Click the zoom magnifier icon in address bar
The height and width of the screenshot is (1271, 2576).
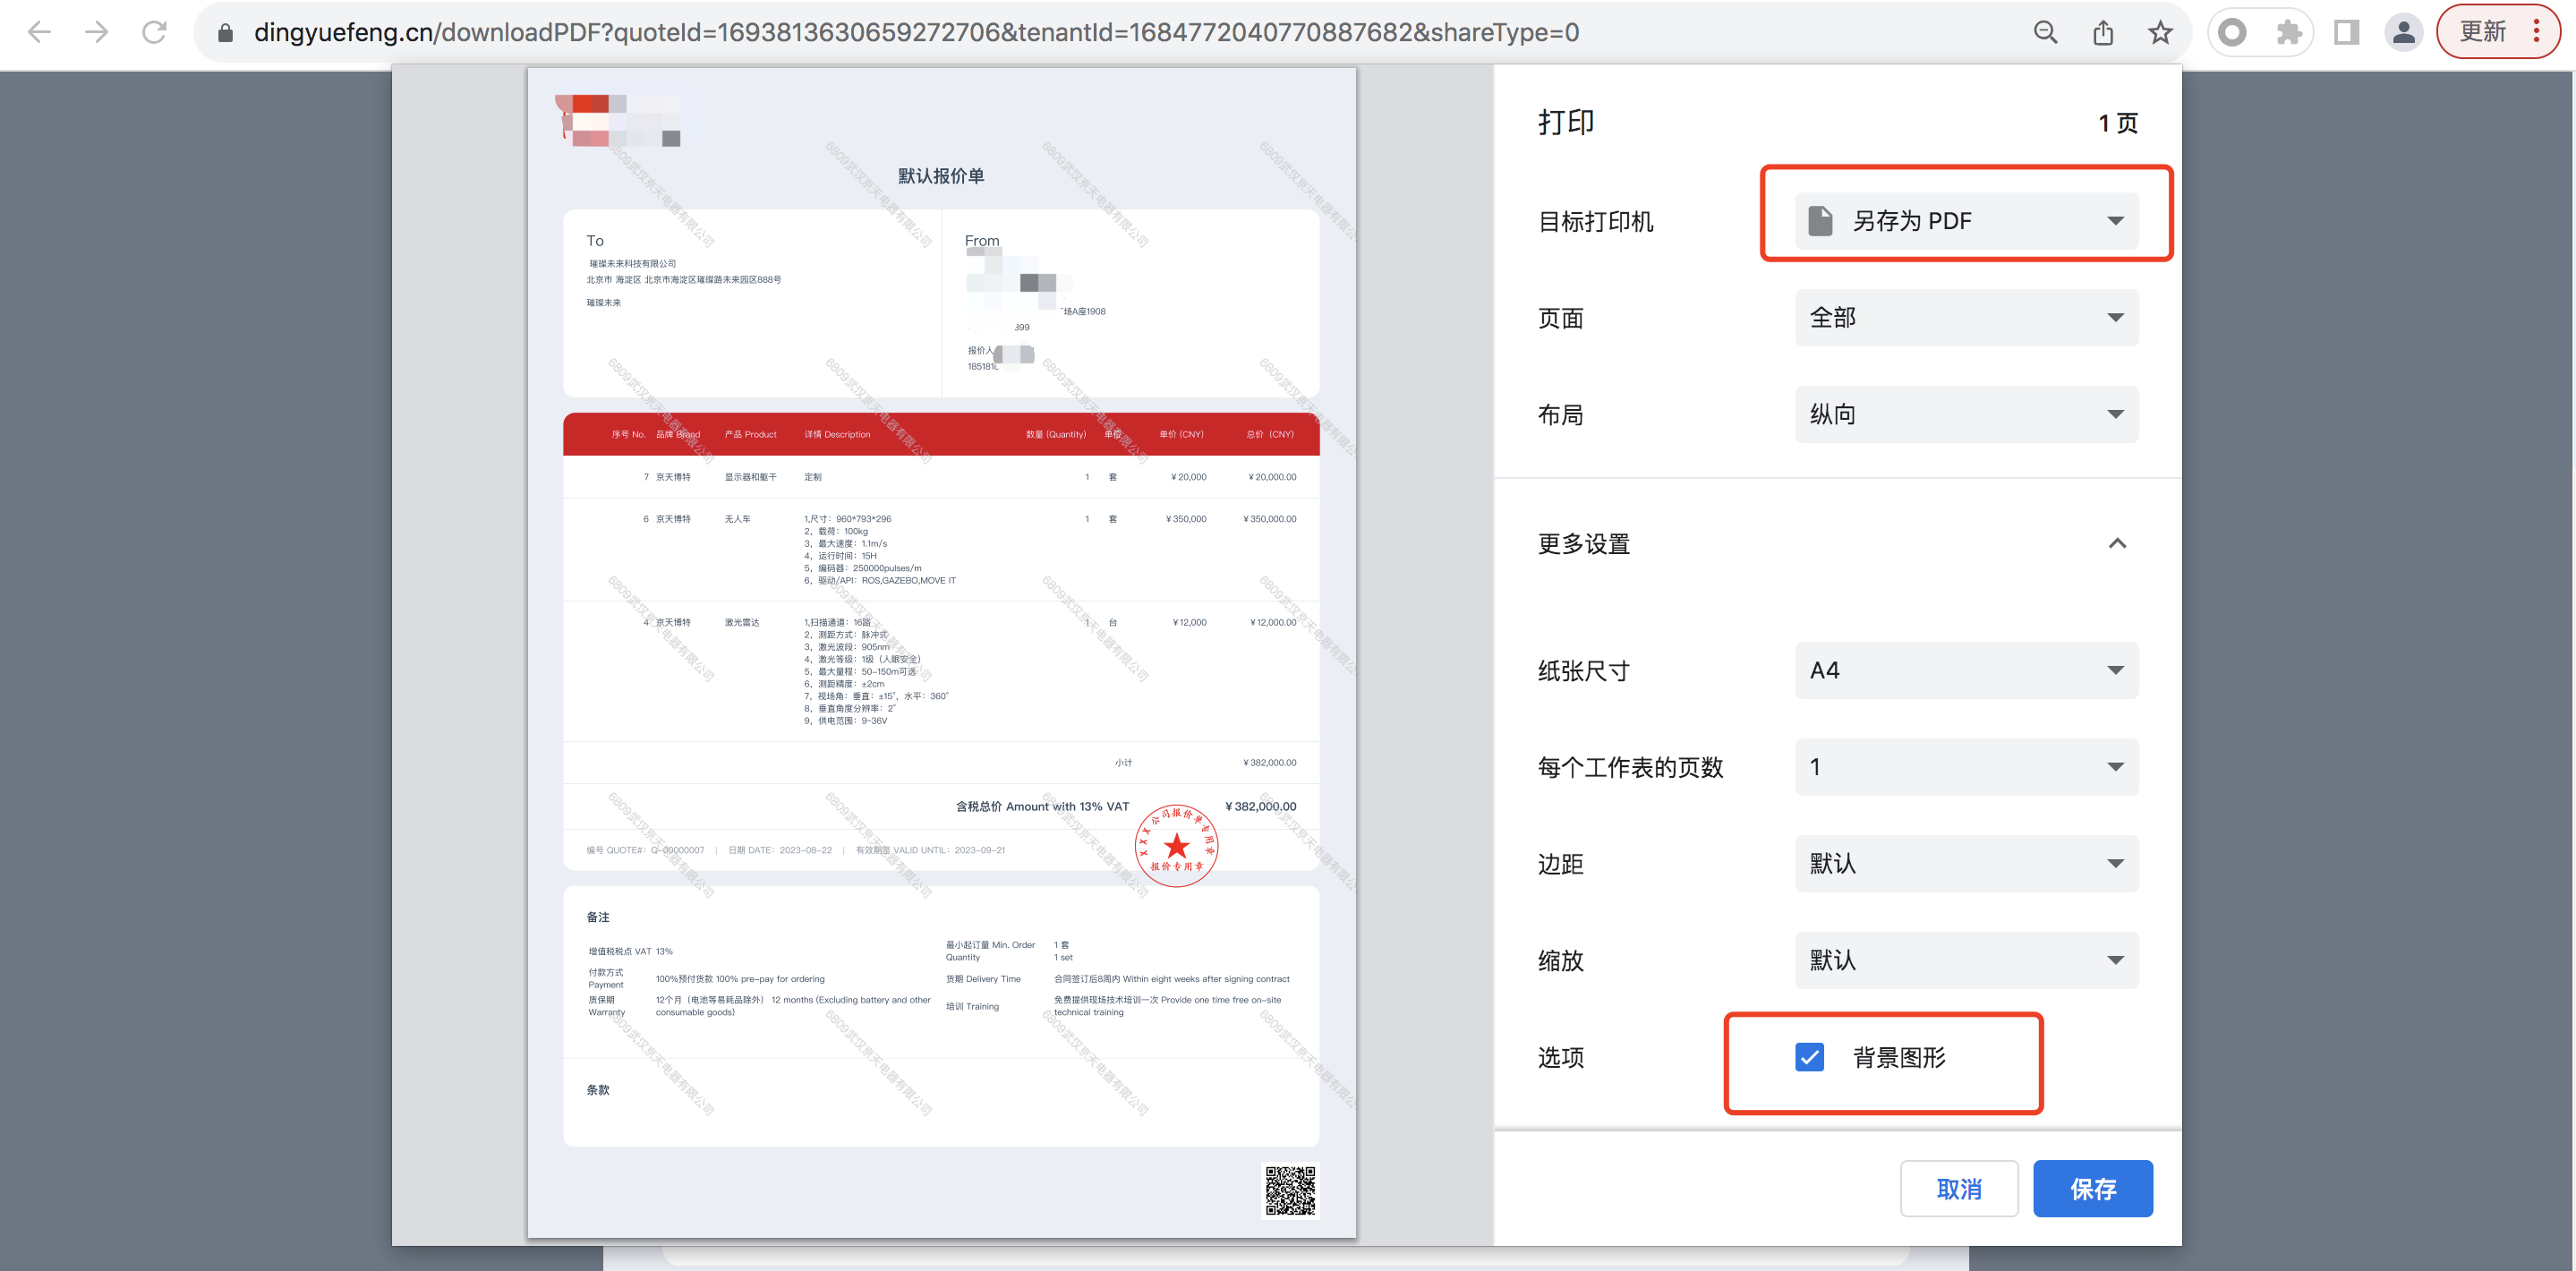2045,32
